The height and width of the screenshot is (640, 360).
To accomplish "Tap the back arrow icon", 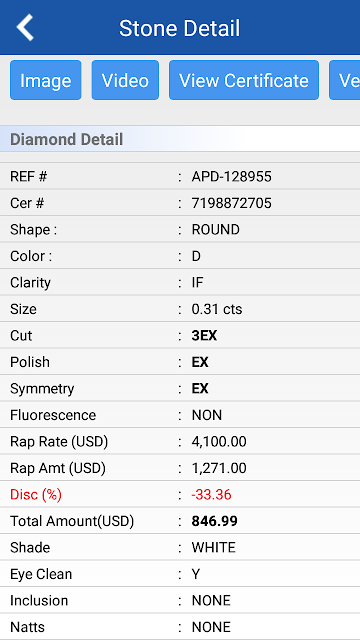I will pyautogui.click(x=24, y=28).
